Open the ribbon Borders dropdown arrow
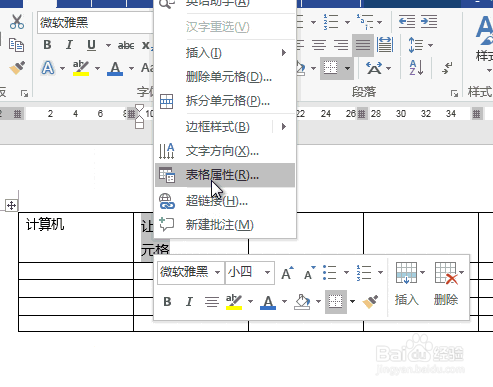The width and height of the screenshot is (493, 387). pos(347,68)
